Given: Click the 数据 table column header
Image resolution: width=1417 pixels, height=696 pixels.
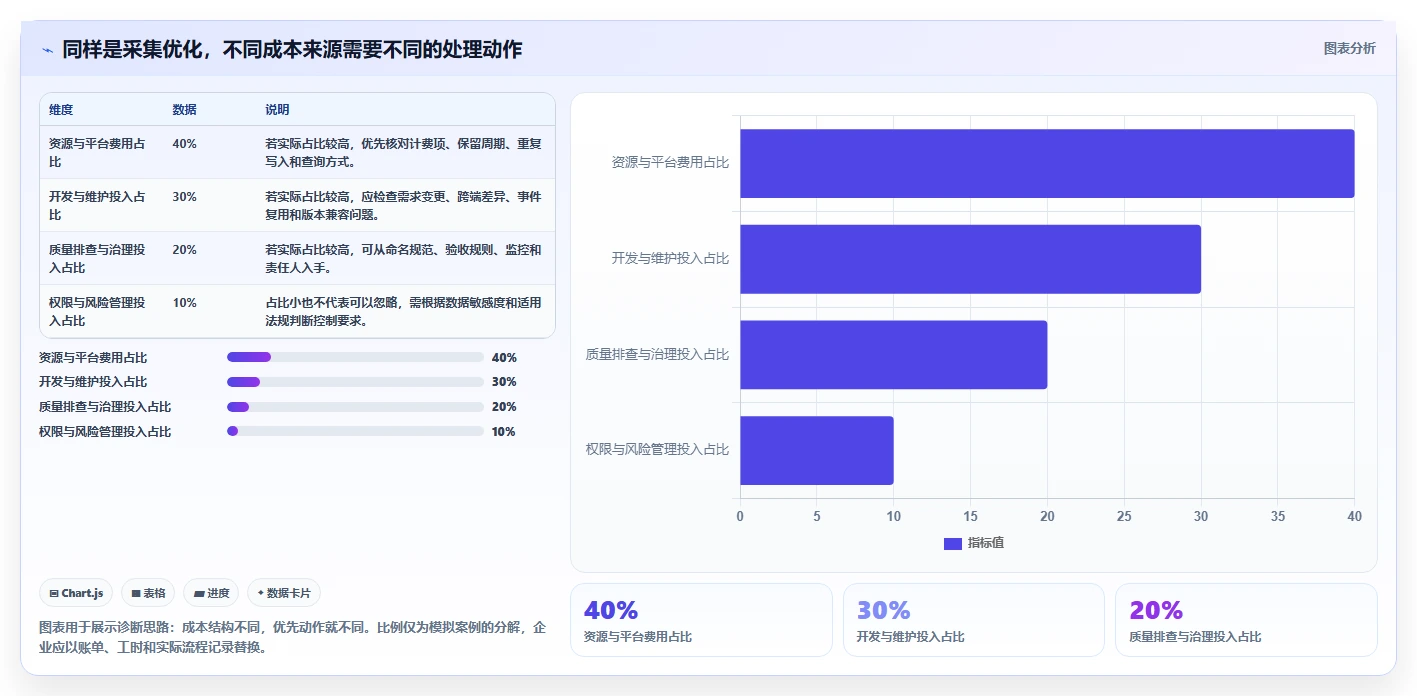Looking at the screenshot, I should pyautogui.click(x=184, y=110).
